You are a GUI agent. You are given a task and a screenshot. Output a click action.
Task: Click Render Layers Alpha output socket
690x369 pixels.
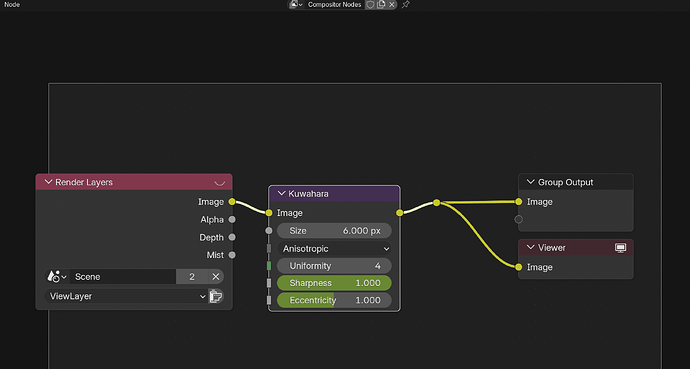click(x=232, y=219)
